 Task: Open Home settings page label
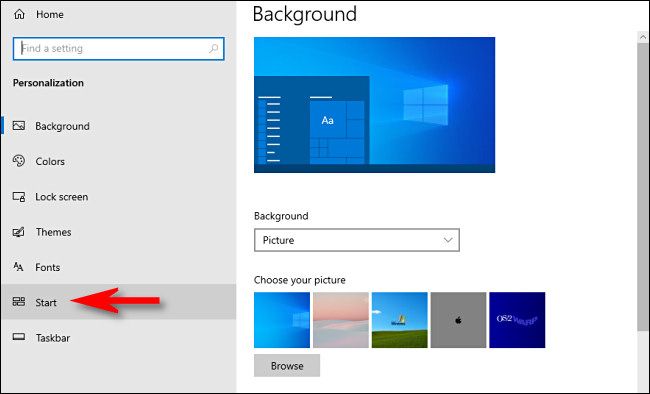click(50, 15)
